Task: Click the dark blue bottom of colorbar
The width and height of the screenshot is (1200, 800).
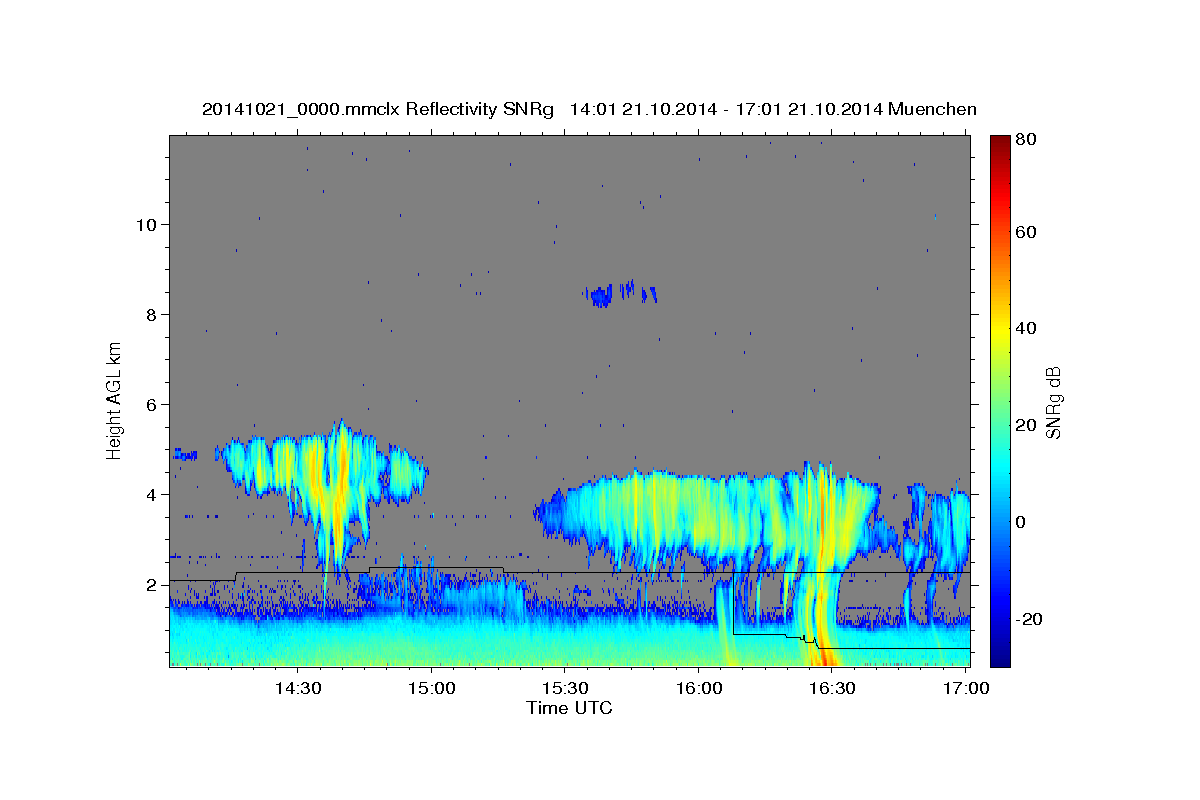Action: point(1000,657)
